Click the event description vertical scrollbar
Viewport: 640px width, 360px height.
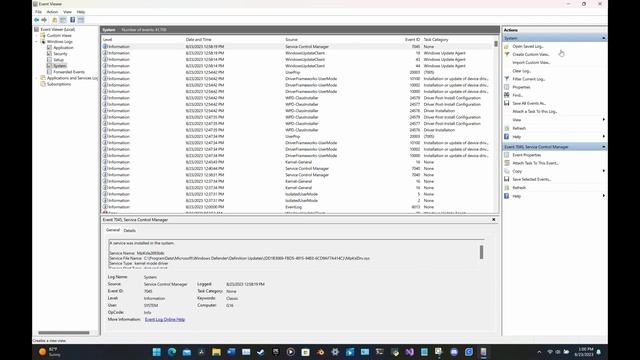[x=482, y=252]
